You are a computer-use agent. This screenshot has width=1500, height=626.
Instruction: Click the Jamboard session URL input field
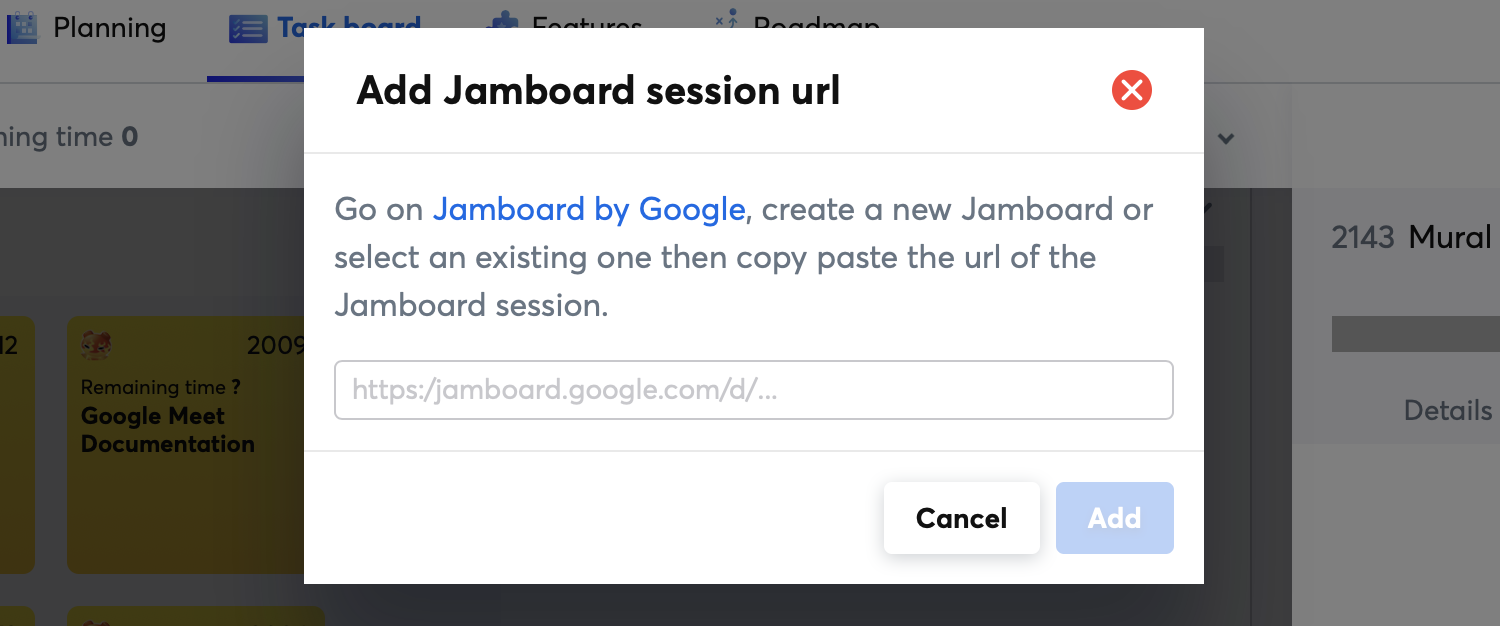[x=754, y=390]
